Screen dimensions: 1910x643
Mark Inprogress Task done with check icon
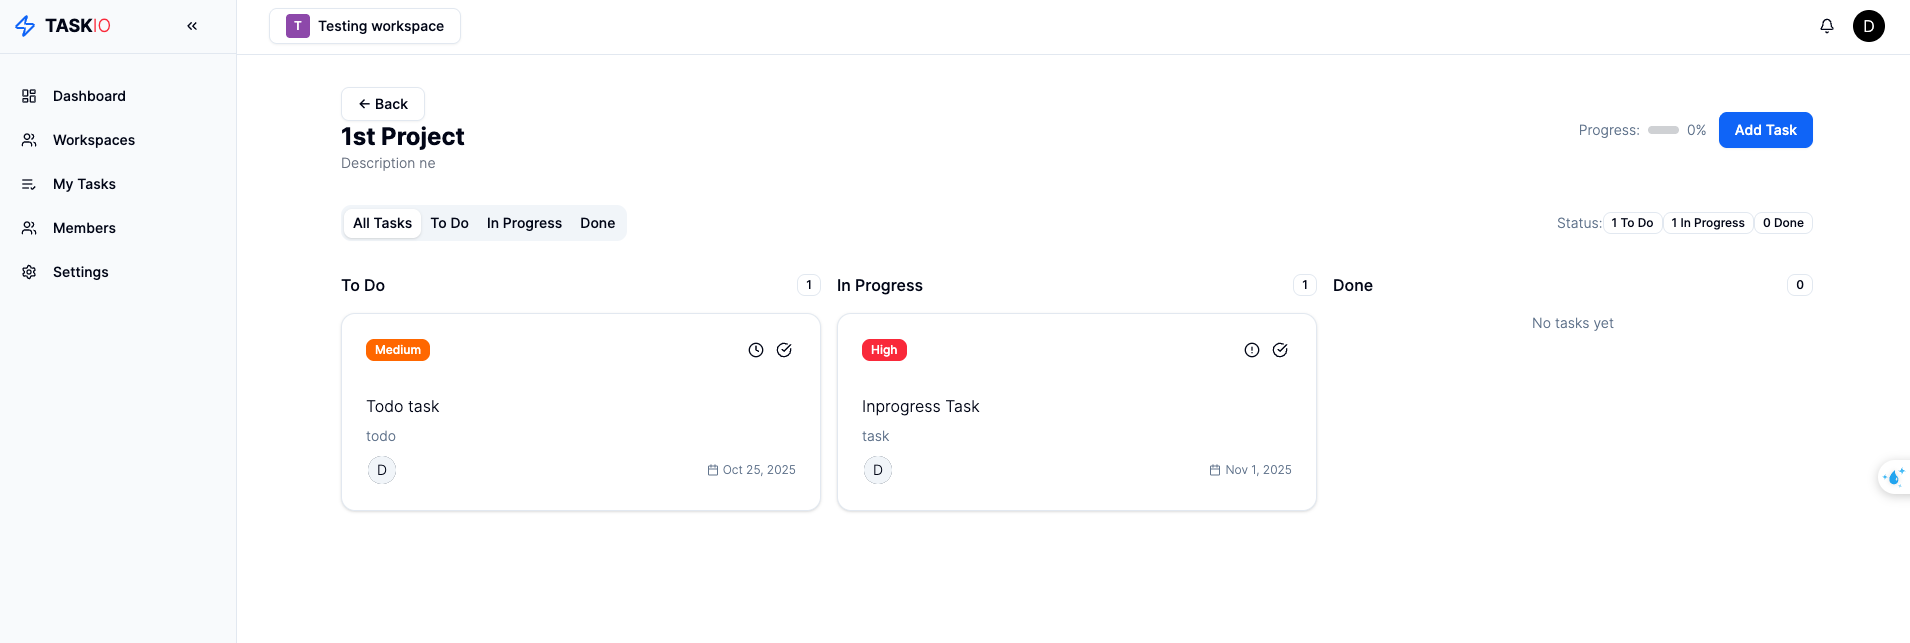pos(1280,350)
